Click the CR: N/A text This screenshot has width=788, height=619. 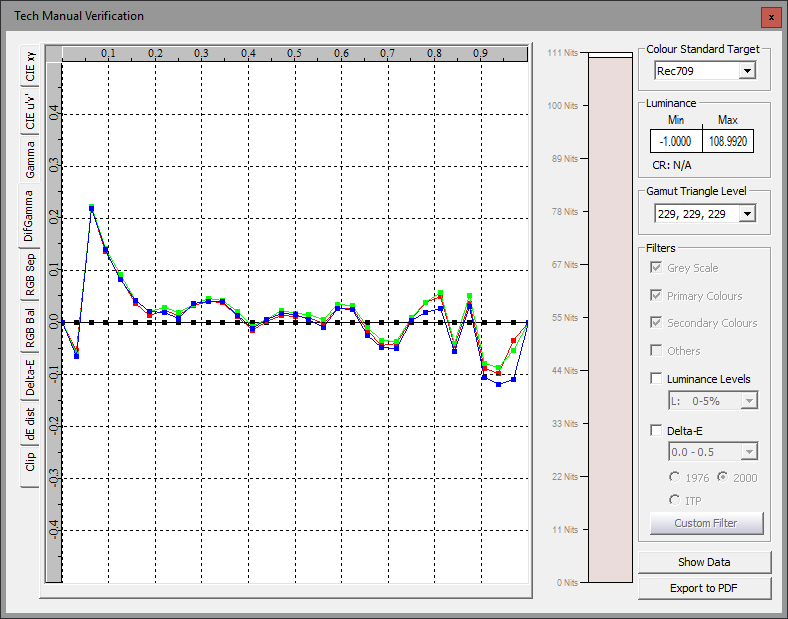click(672, 165)
